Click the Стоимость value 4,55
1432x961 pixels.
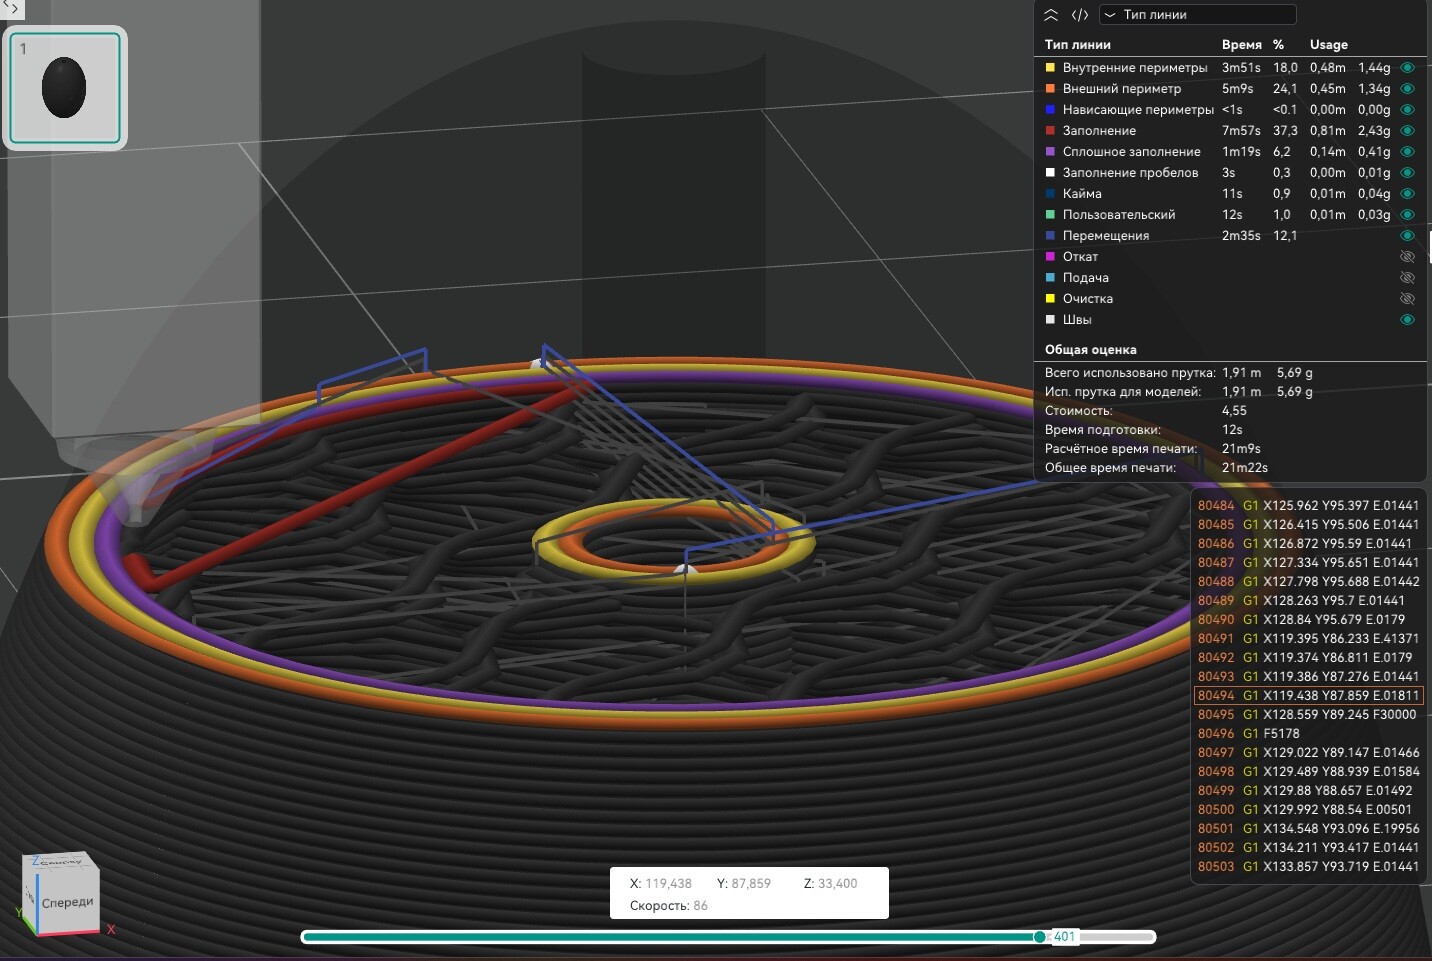pyautogui.click(x=1234, y=411)
